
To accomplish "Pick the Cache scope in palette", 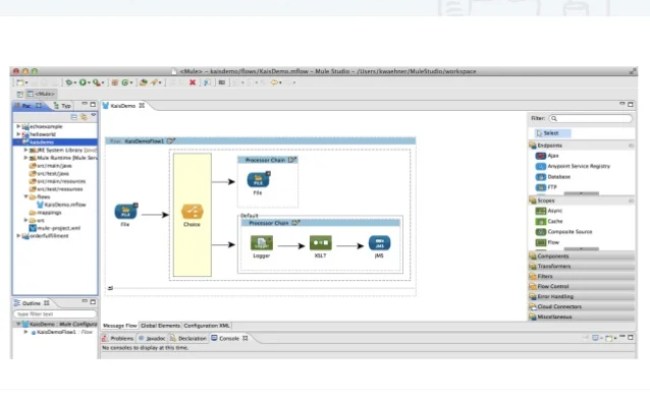I will pos(549,221).
